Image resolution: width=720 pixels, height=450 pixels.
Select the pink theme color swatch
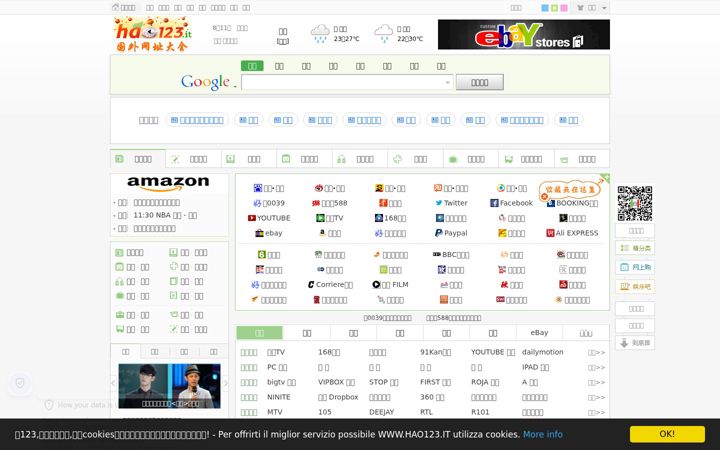[x=564, y=8]
